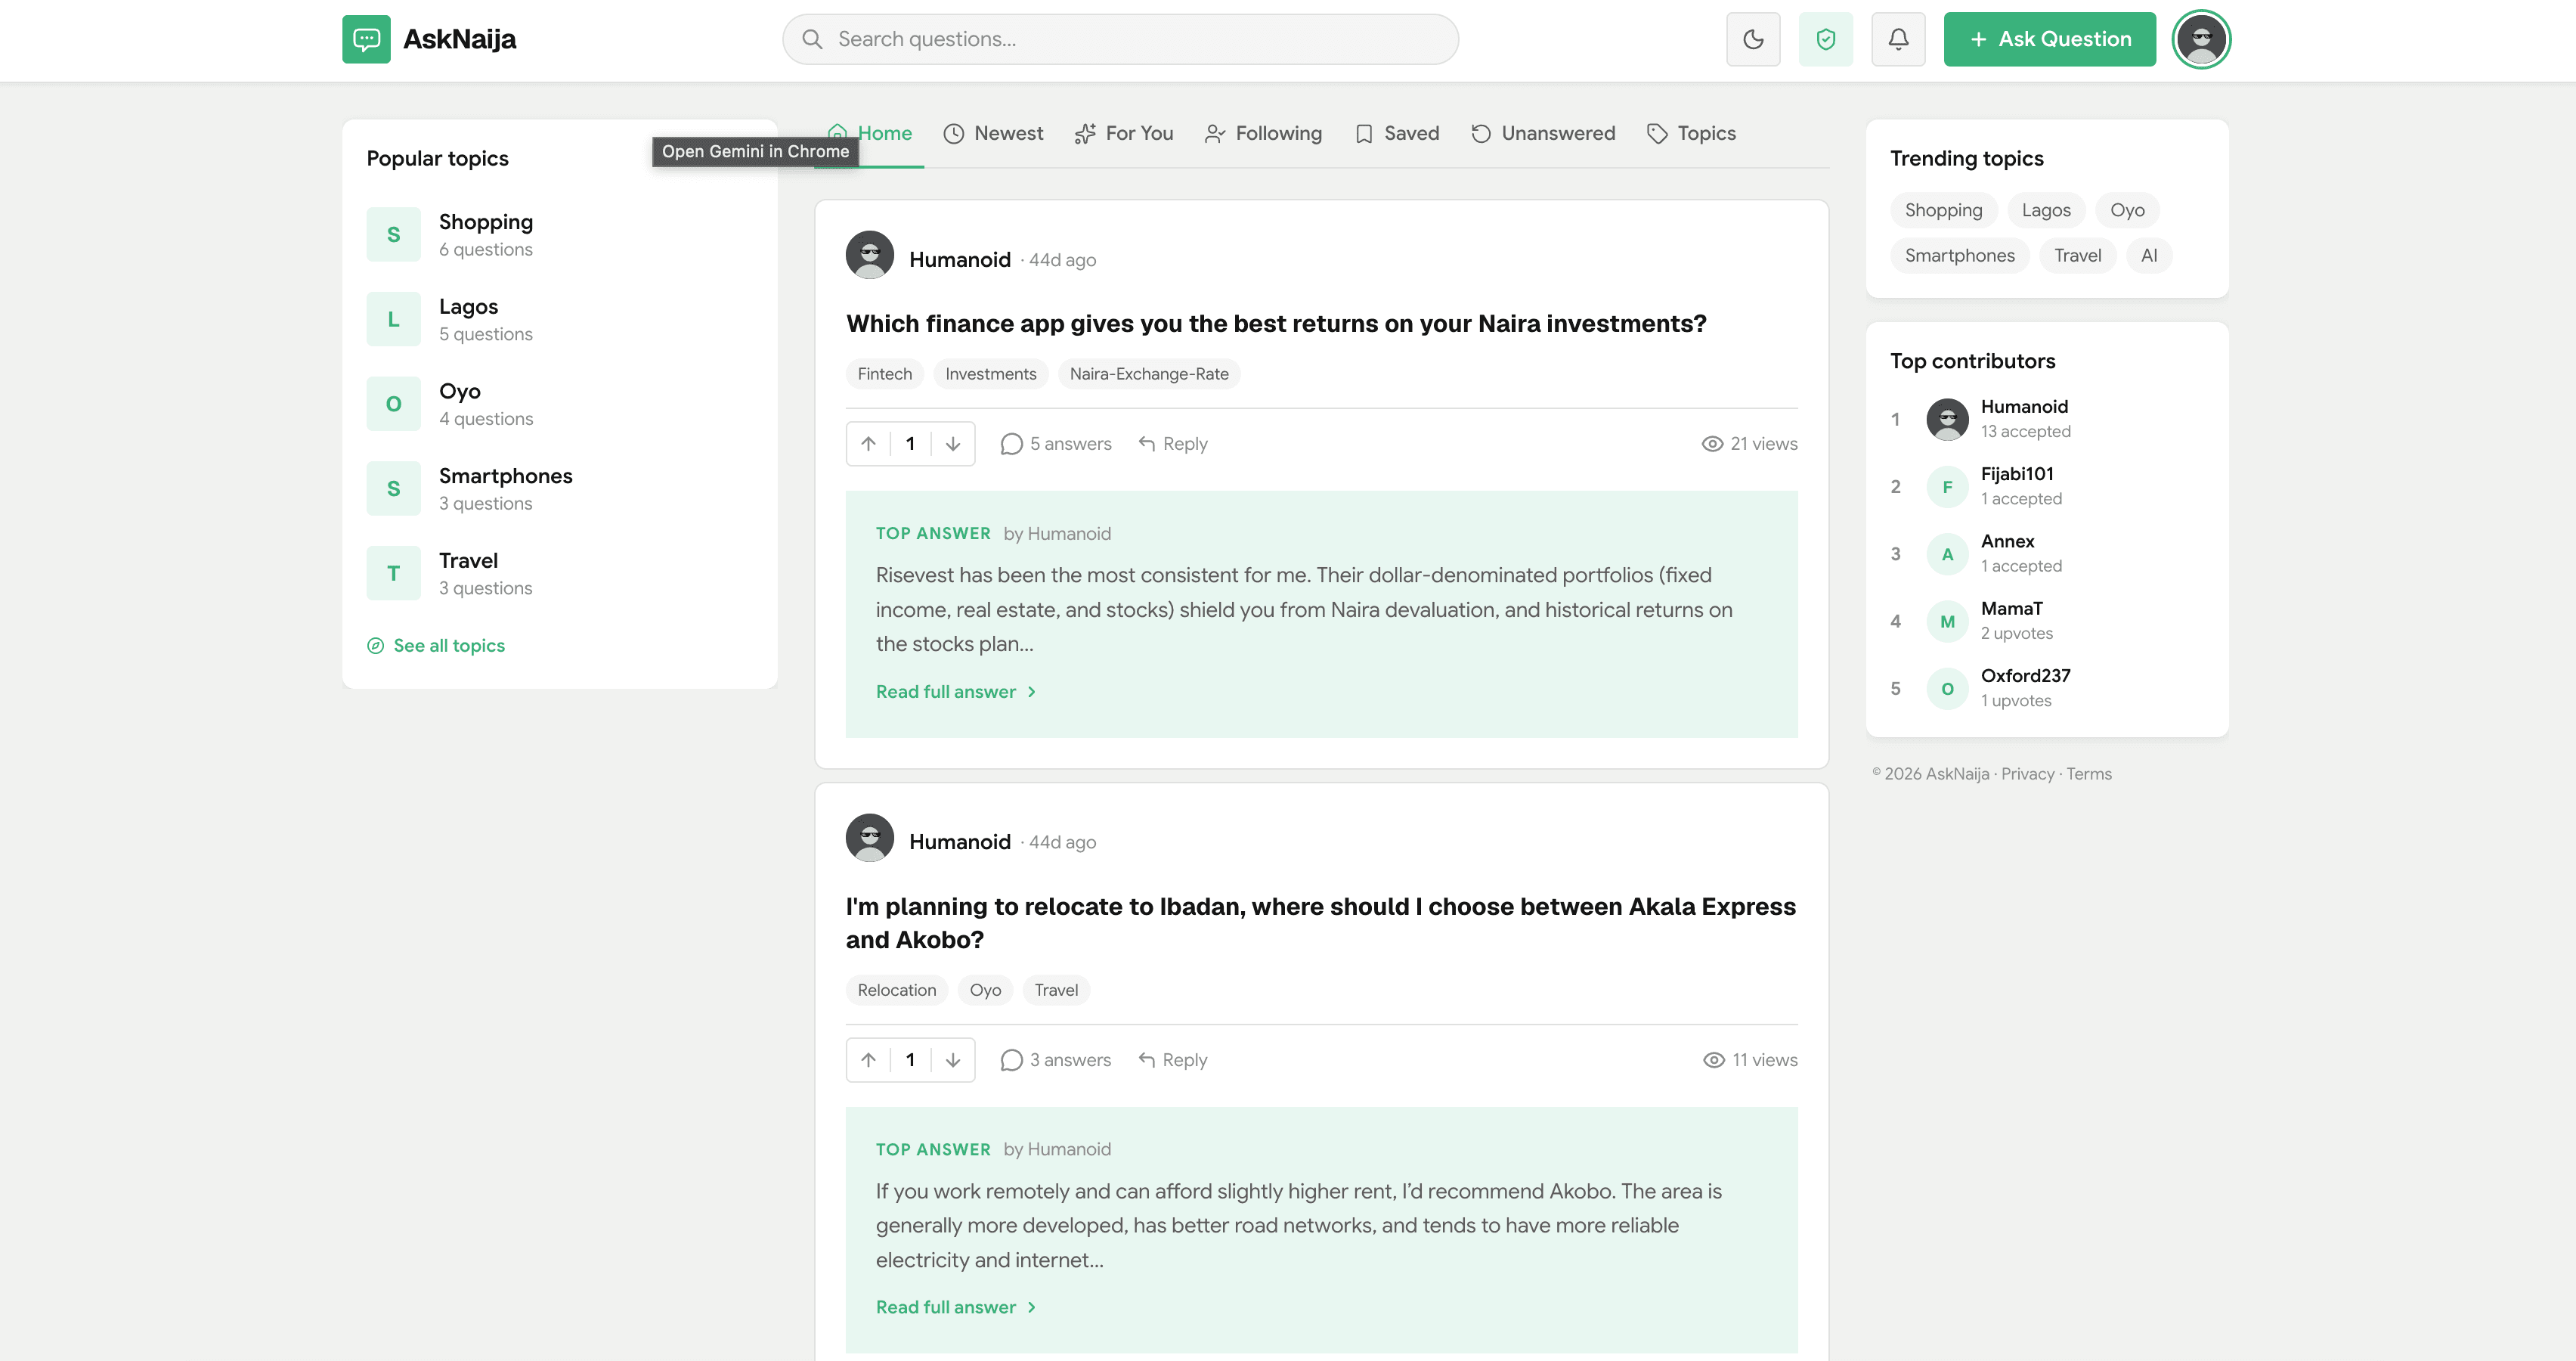Viewport: 2576px width, 1361px height.
Task: Click Oyo chip in Trending topics
Action: click(2127, 210)
